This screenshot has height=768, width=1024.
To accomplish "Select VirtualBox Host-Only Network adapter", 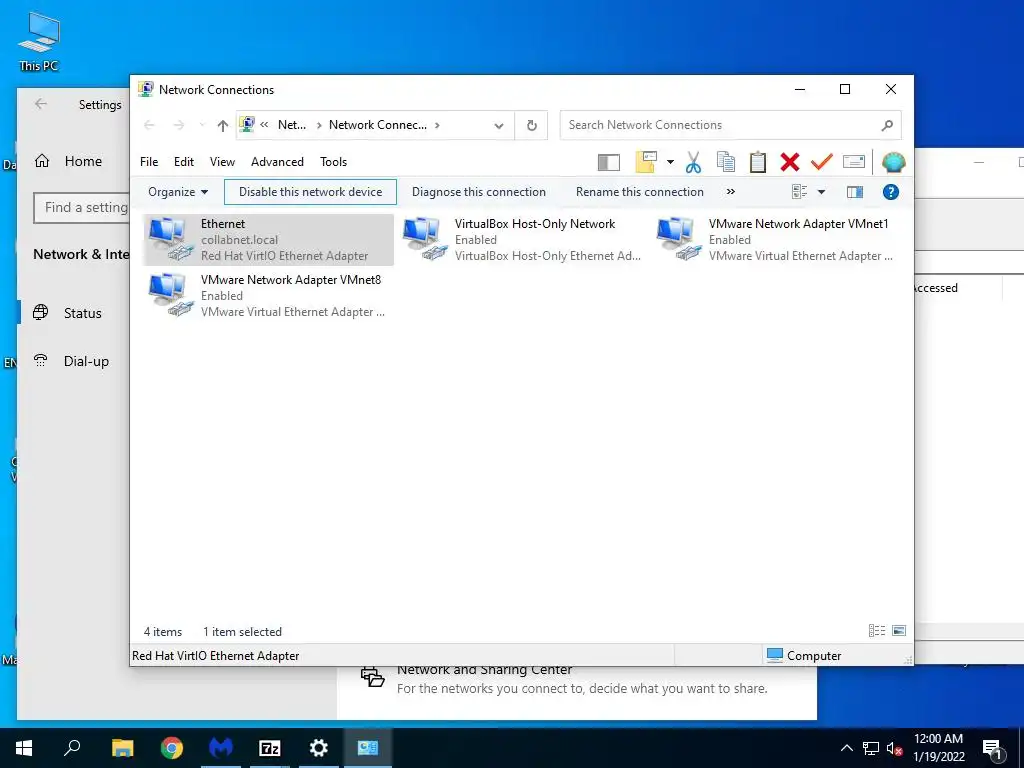I will (x=522, y=240).
